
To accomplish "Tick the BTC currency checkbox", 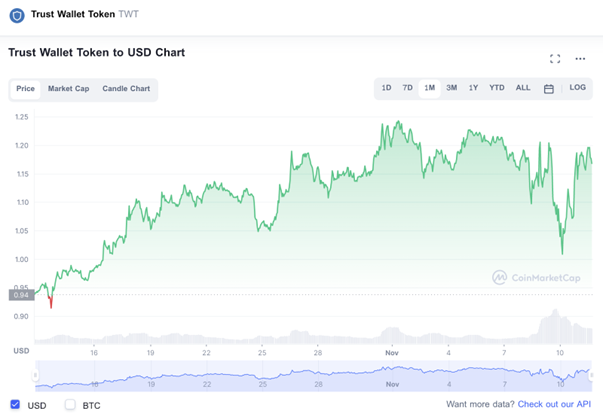I will pyautogui.click(x=70, y=405).
